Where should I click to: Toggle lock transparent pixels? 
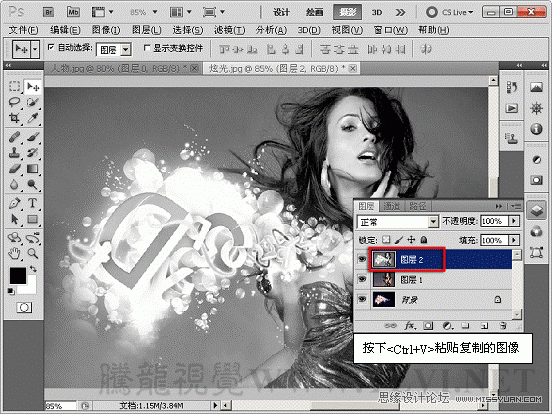click(386, 240)
